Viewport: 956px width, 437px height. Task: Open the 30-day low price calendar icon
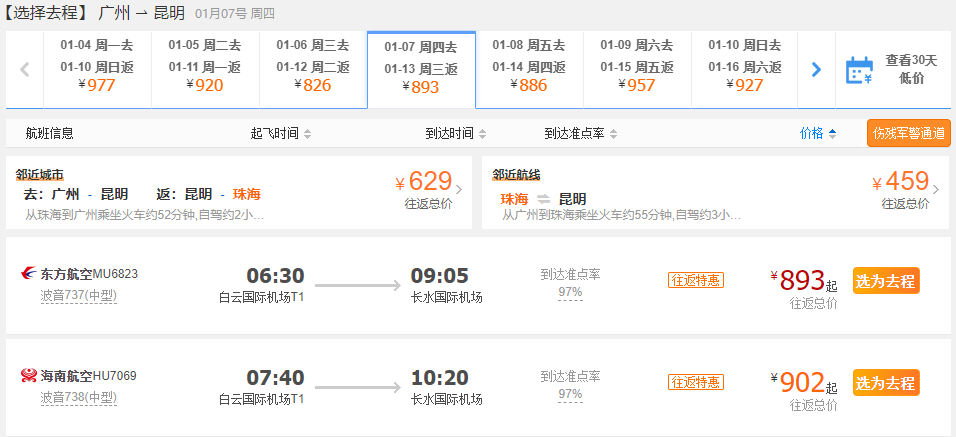[859, 70]
